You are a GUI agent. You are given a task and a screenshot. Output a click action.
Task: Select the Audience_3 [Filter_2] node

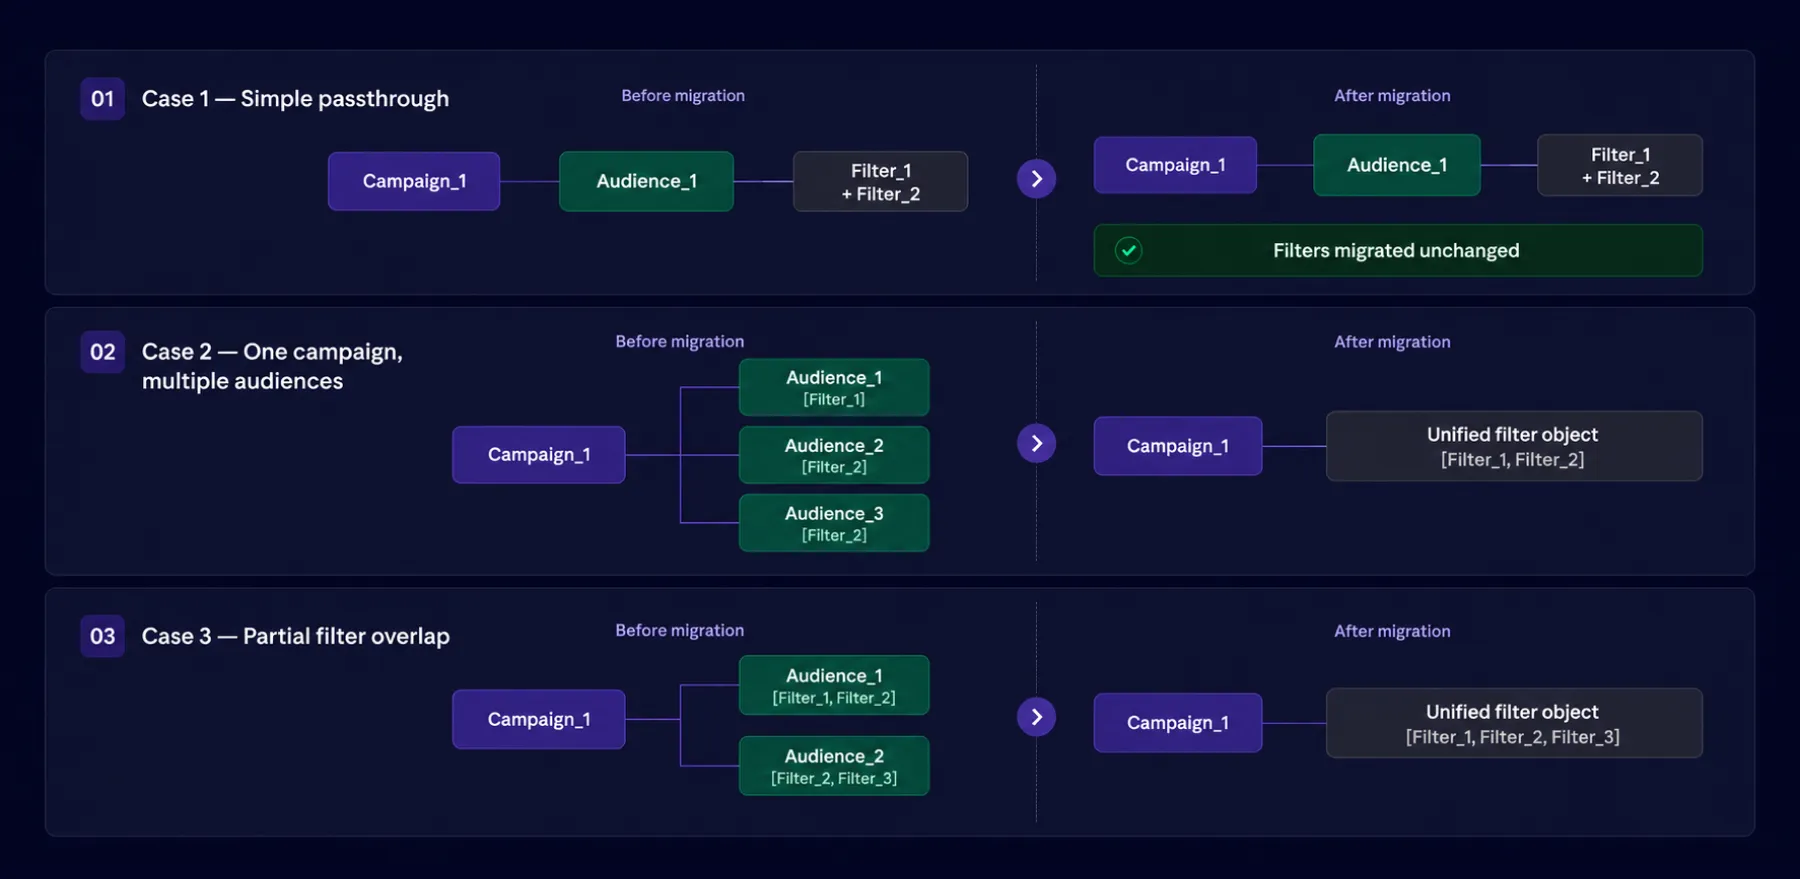pos(834,523)
